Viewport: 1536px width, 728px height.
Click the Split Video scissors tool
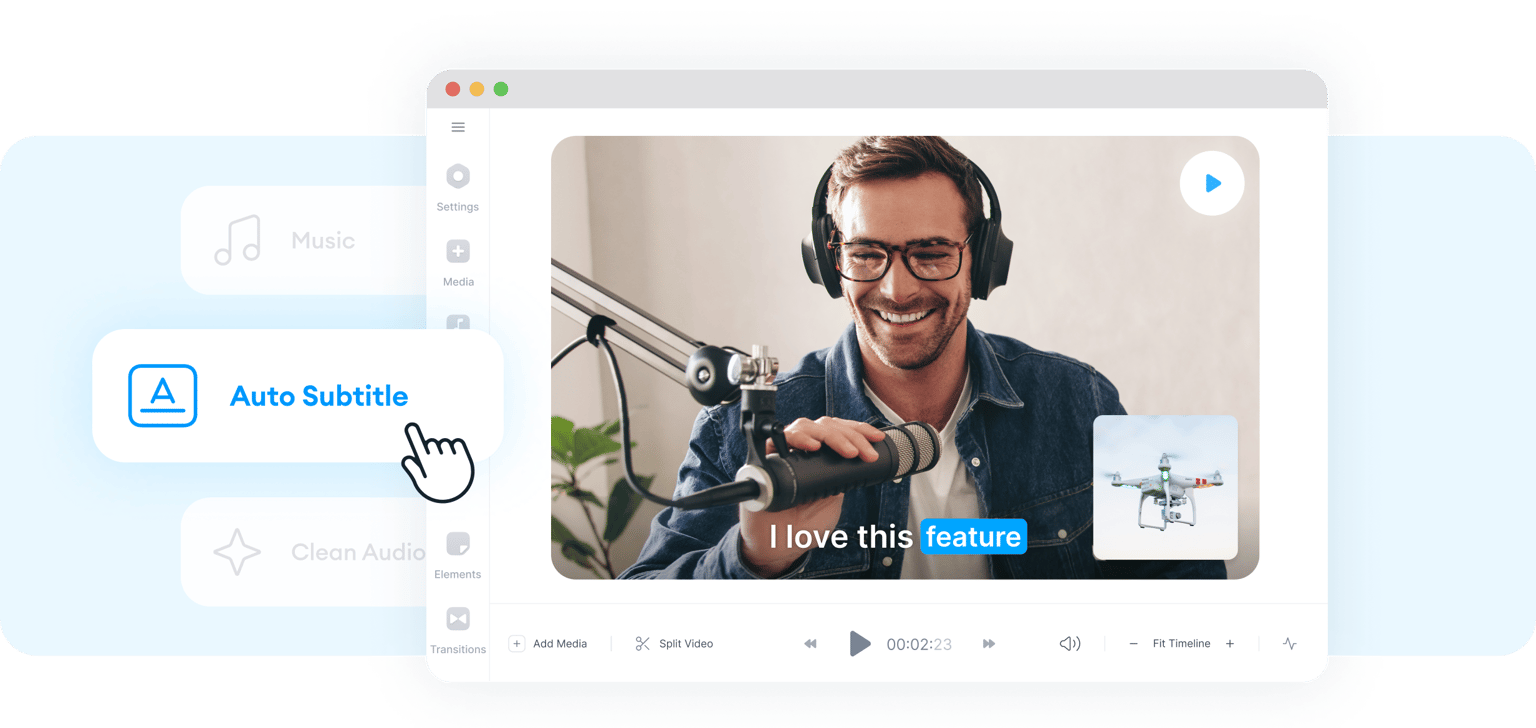pos(674,644)
